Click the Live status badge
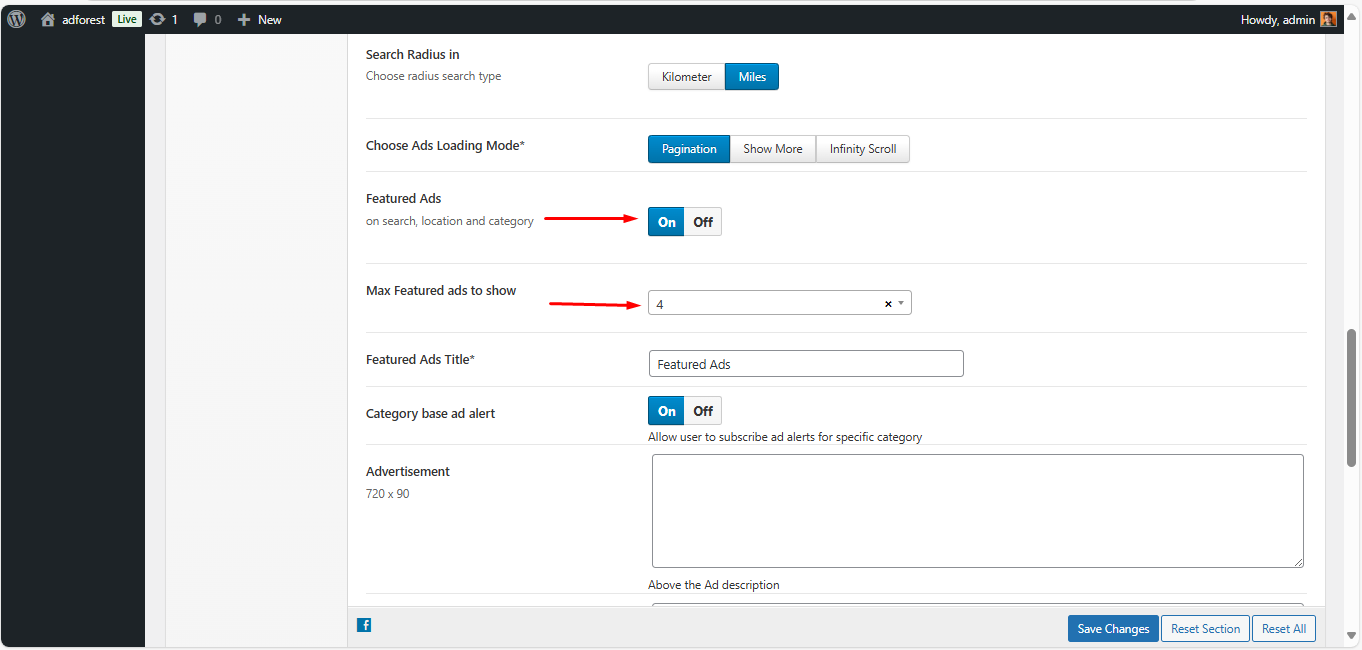The image size is (1362, 650). pyautogui.click(x=126, y=19)
